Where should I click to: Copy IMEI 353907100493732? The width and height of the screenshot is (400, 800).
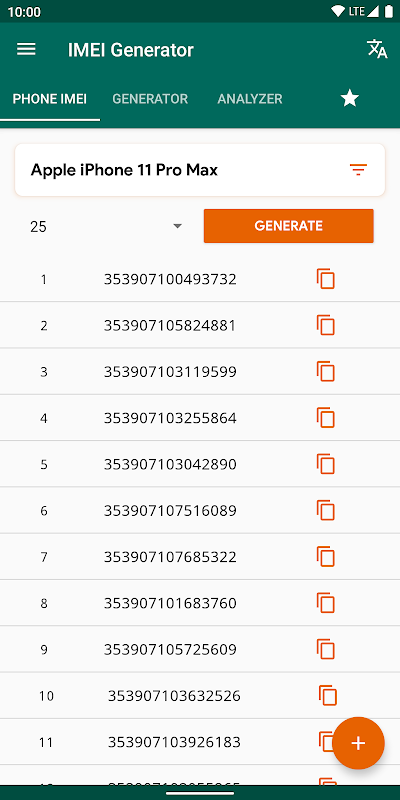326,279
